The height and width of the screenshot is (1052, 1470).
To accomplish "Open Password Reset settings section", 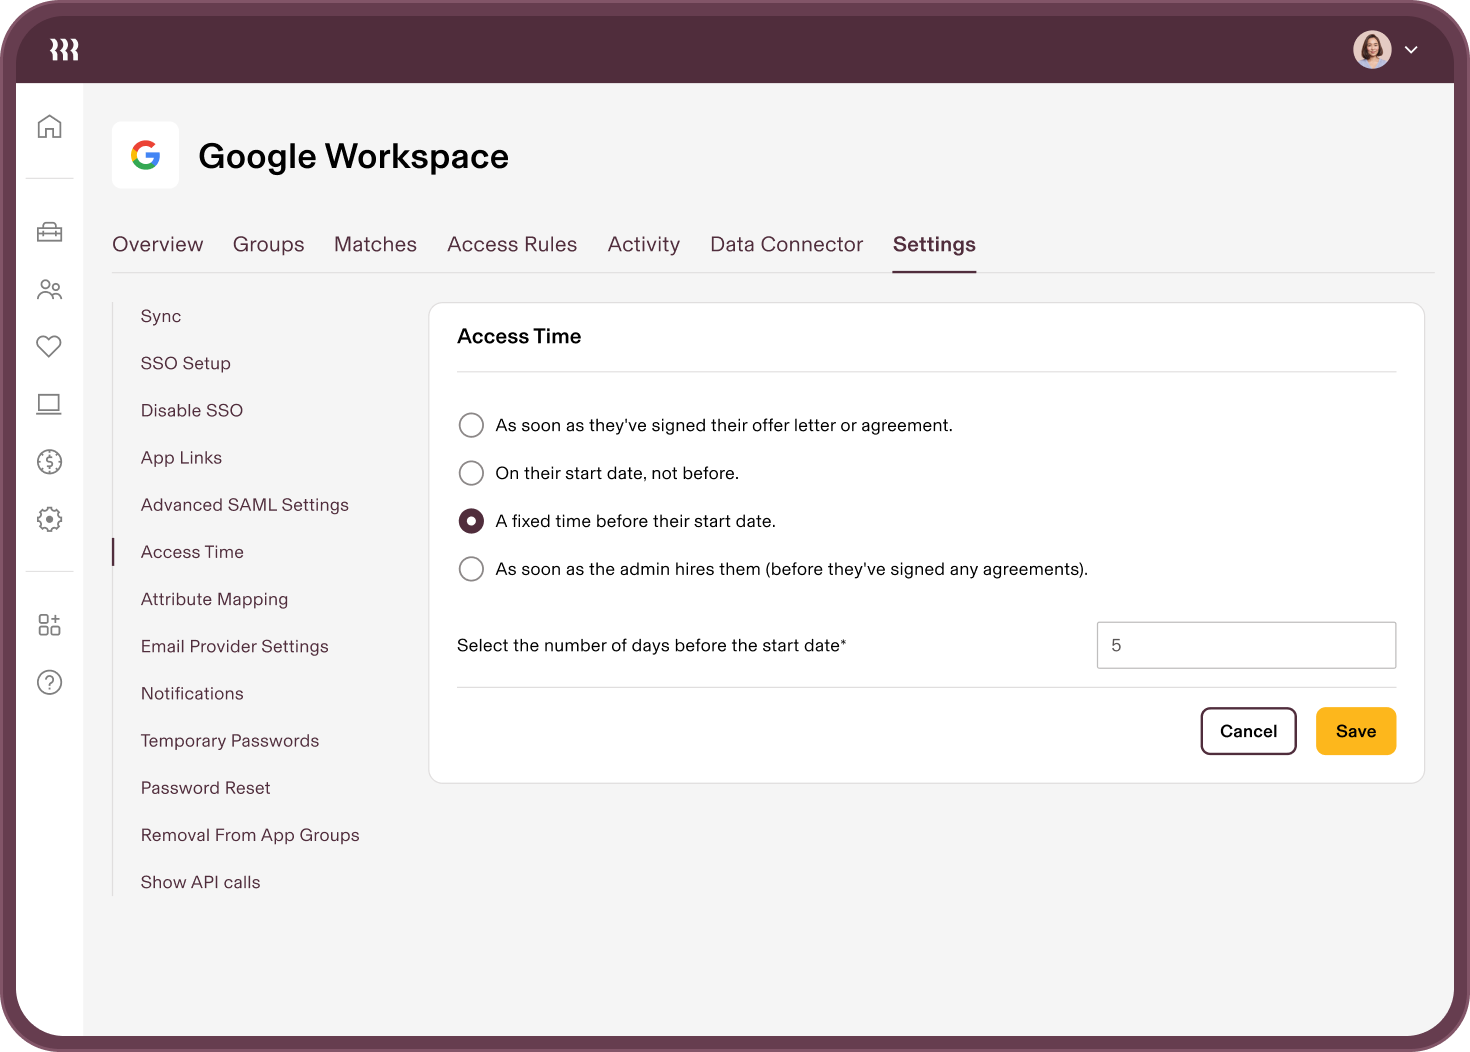I will [206, 788].
